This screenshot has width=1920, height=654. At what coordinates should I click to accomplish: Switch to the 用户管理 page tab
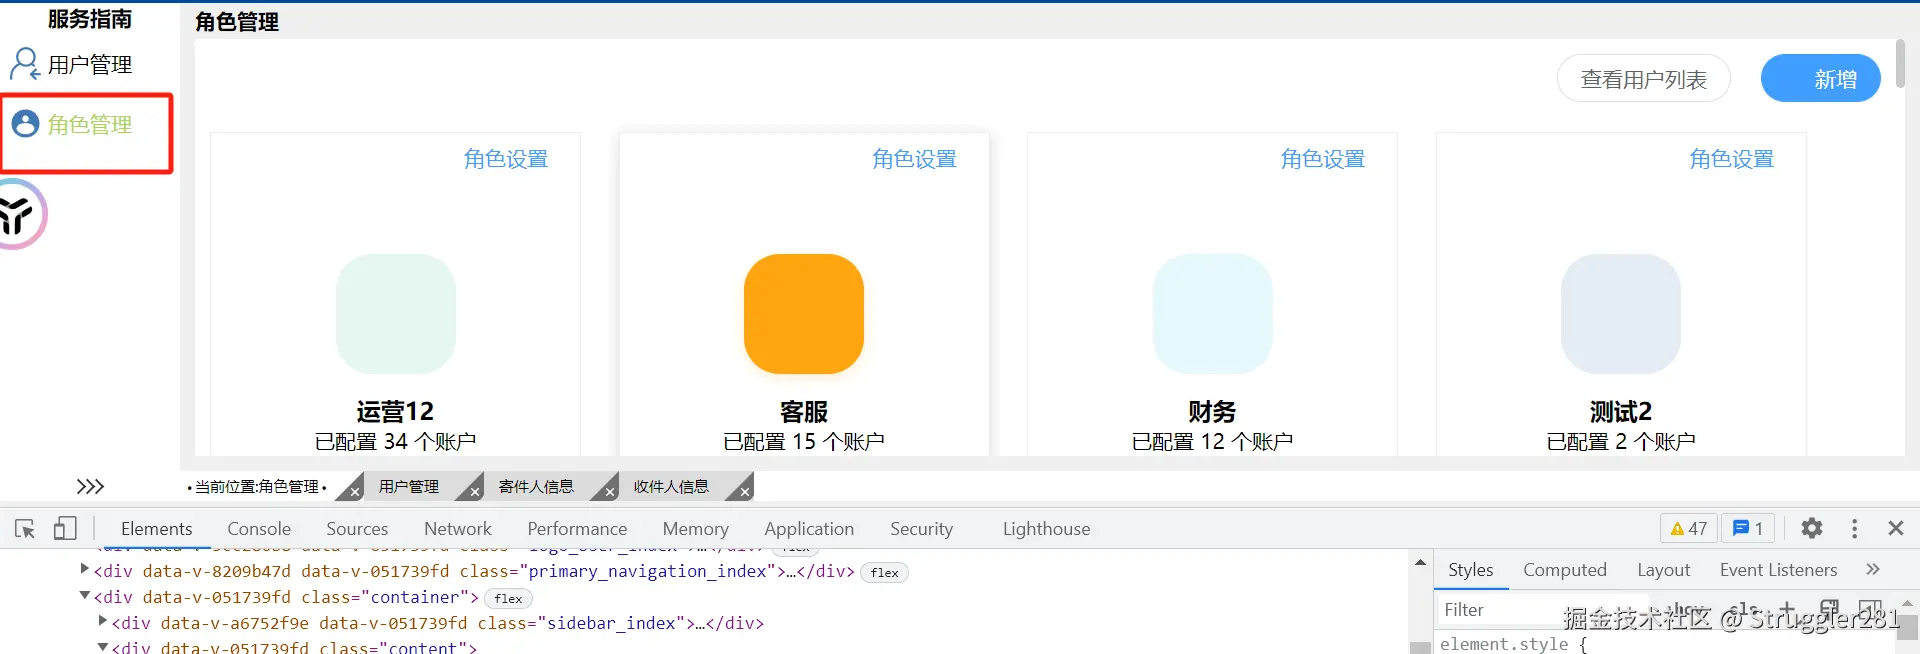(x=408, y=486)
